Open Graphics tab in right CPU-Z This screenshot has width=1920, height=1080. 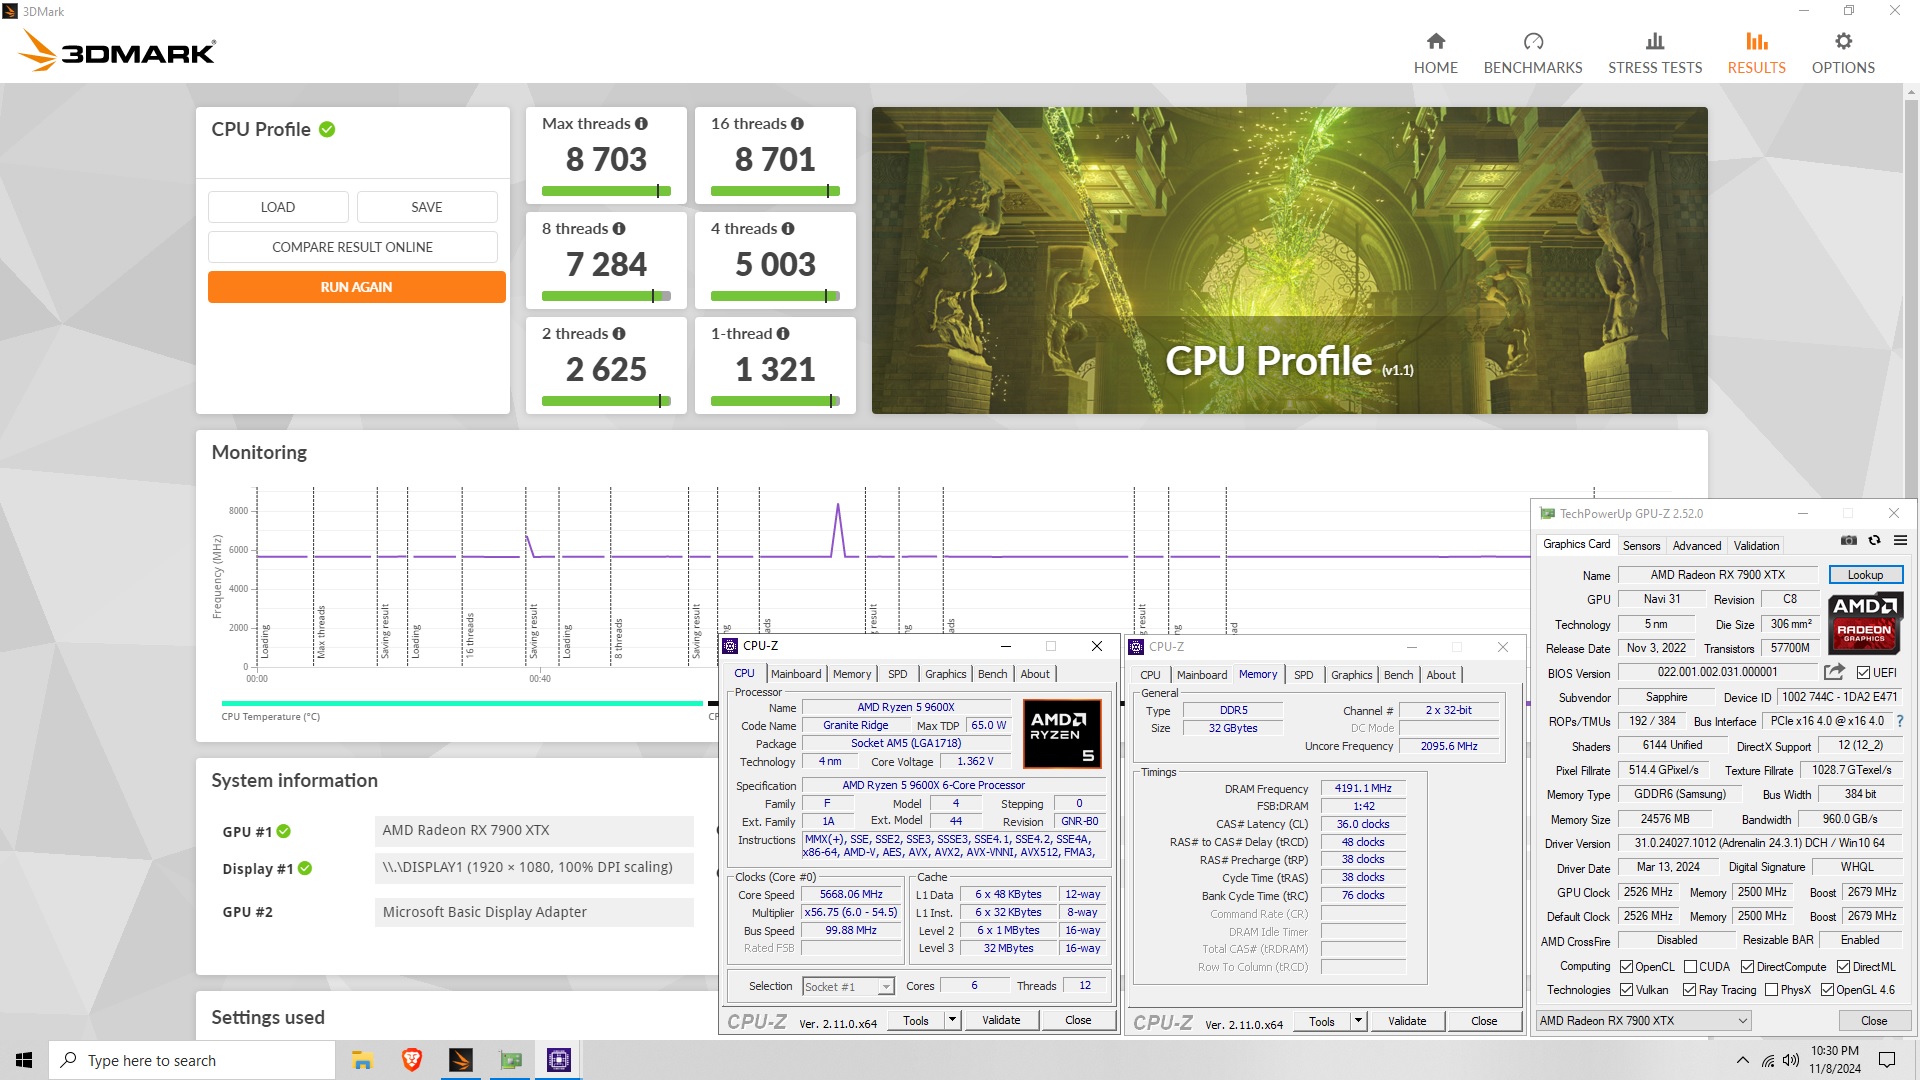(1351, 675)
